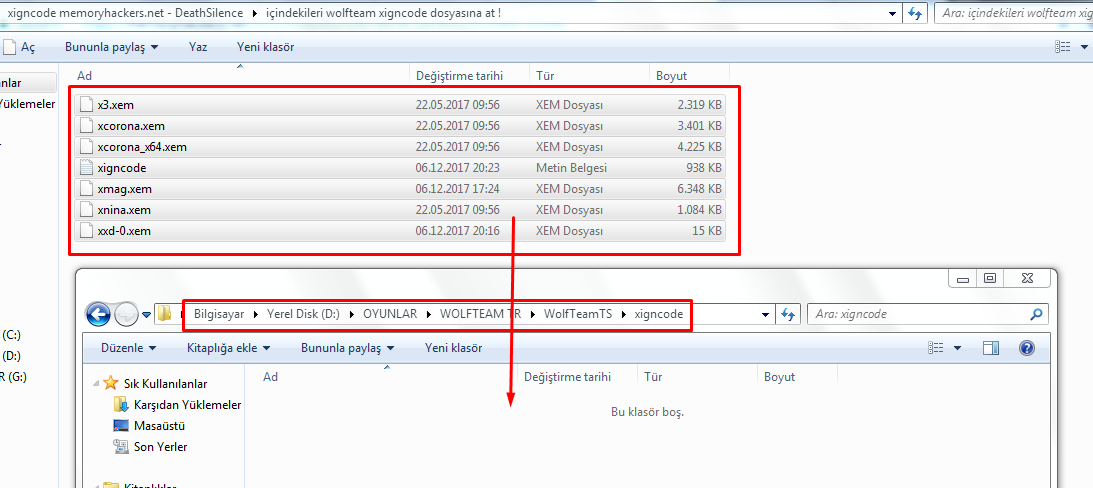Expand view options arrow in top window

click(x=1084, y=47)
